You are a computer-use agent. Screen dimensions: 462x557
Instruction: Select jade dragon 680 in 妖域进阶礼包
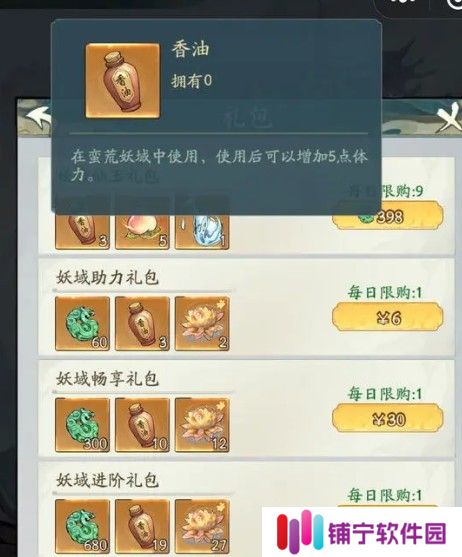(x=82, y=526)
